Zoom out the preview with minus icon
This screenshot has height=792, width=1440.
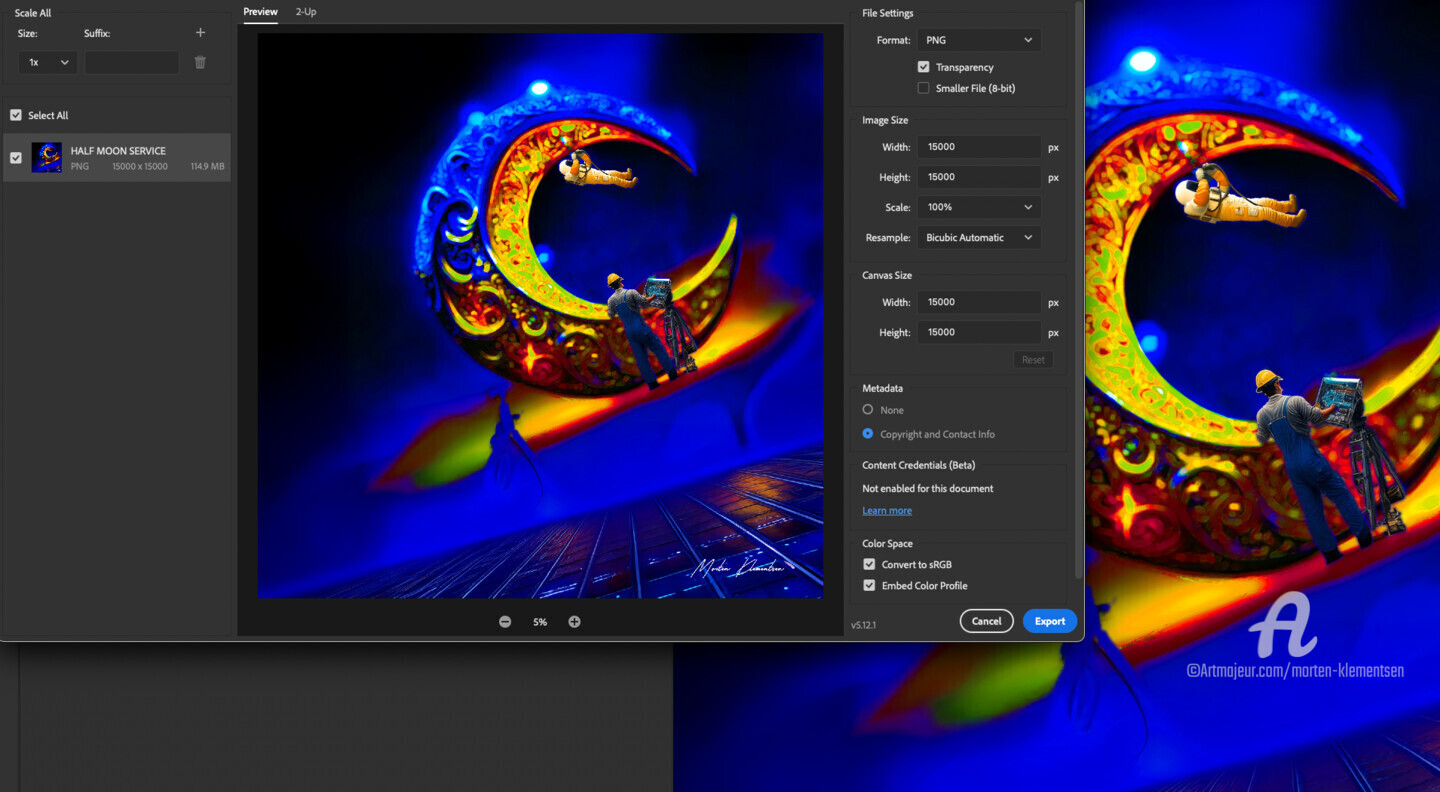point(505,622)
